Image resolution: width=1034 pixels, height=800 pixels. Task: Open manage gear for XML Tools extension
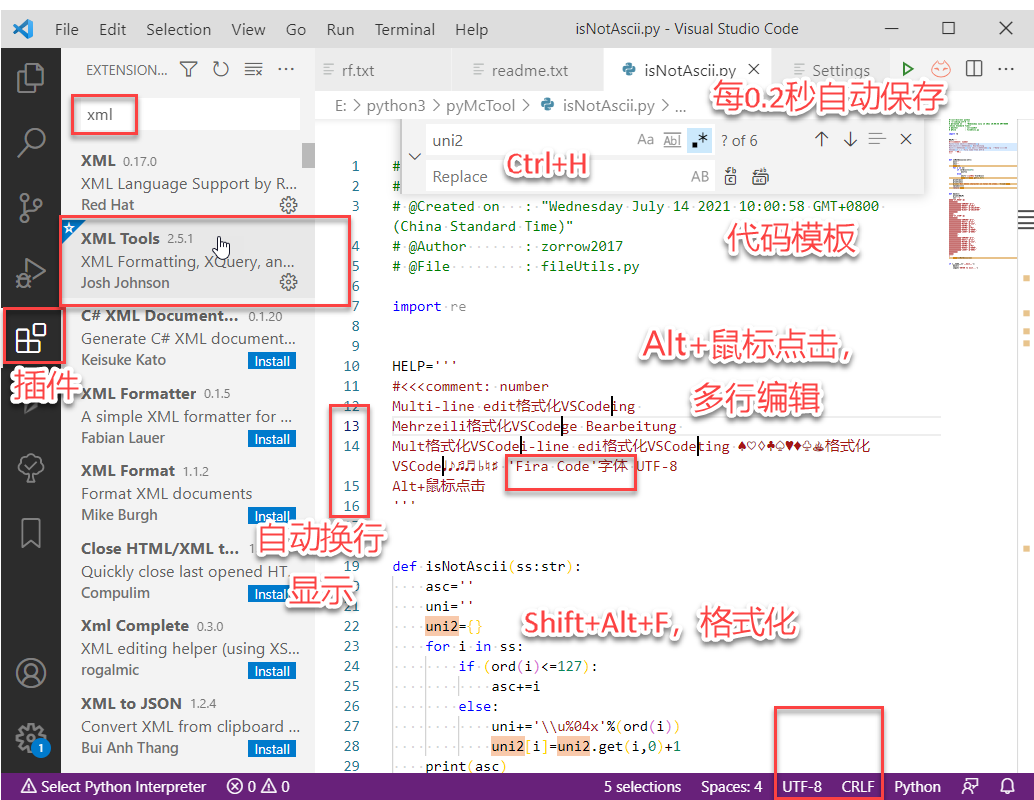click(x=288, y=283)
